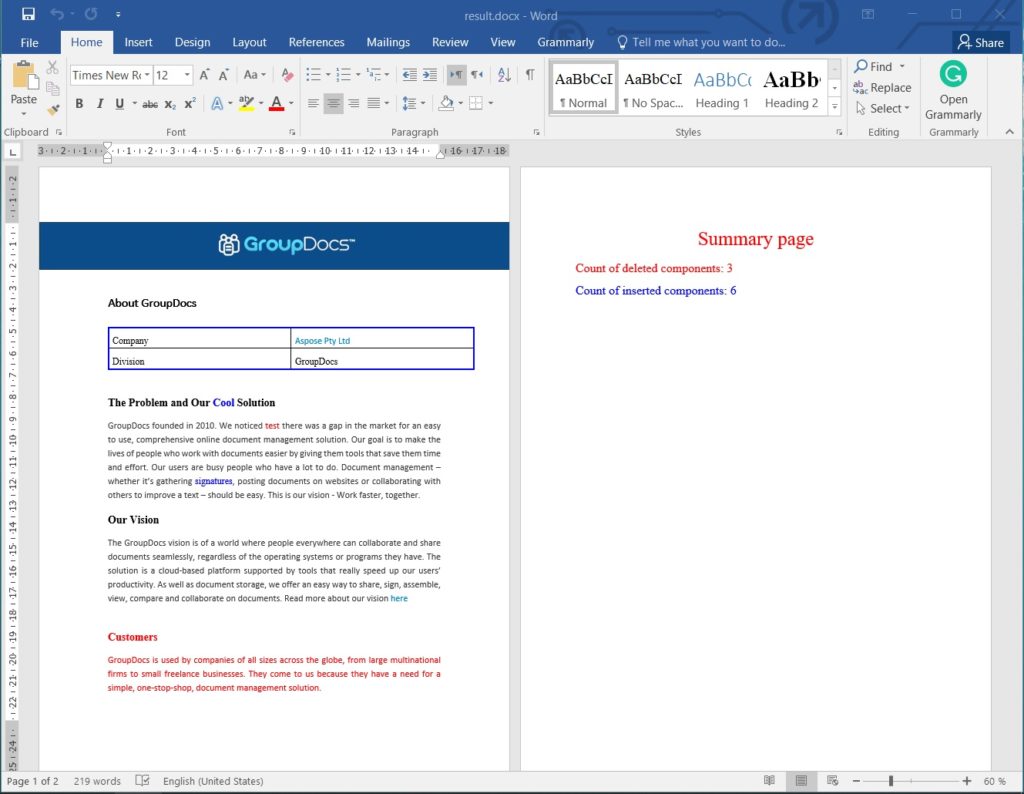This screenshot has width=1024, height=794.
Task: Open the font size dropdown
Action: click(x=188, y=75)
